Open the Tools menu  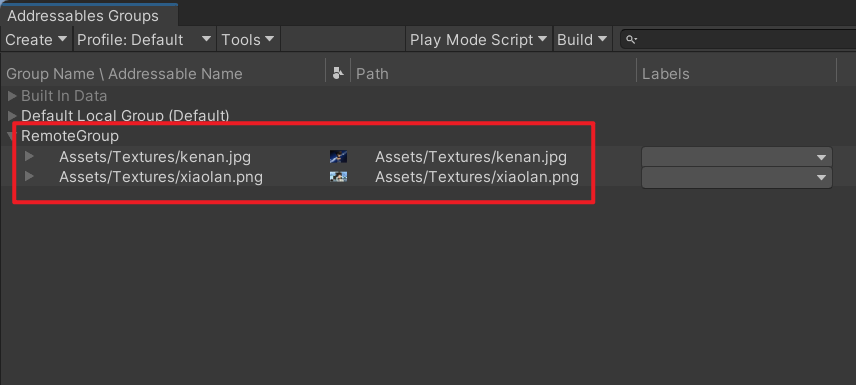pyautogui.click(x=248, y=39)
